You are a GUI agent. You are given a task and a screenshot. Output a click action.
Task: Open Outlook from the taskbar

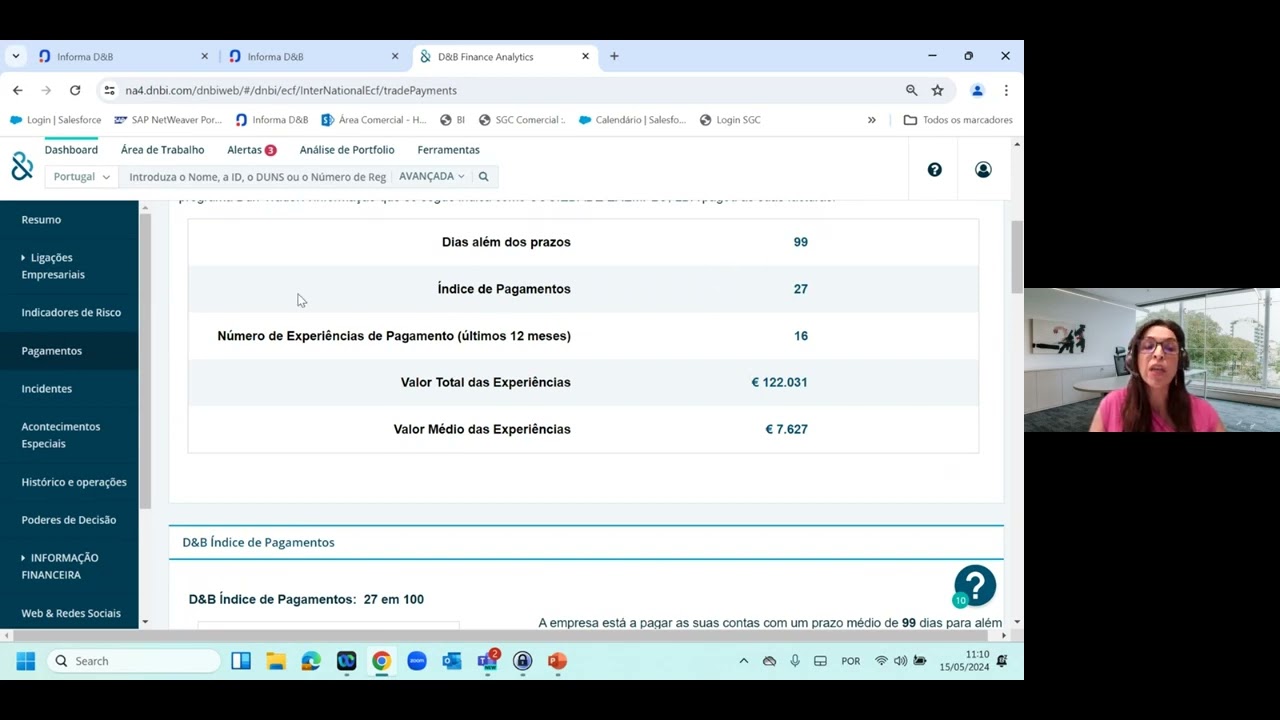(452, 661)
